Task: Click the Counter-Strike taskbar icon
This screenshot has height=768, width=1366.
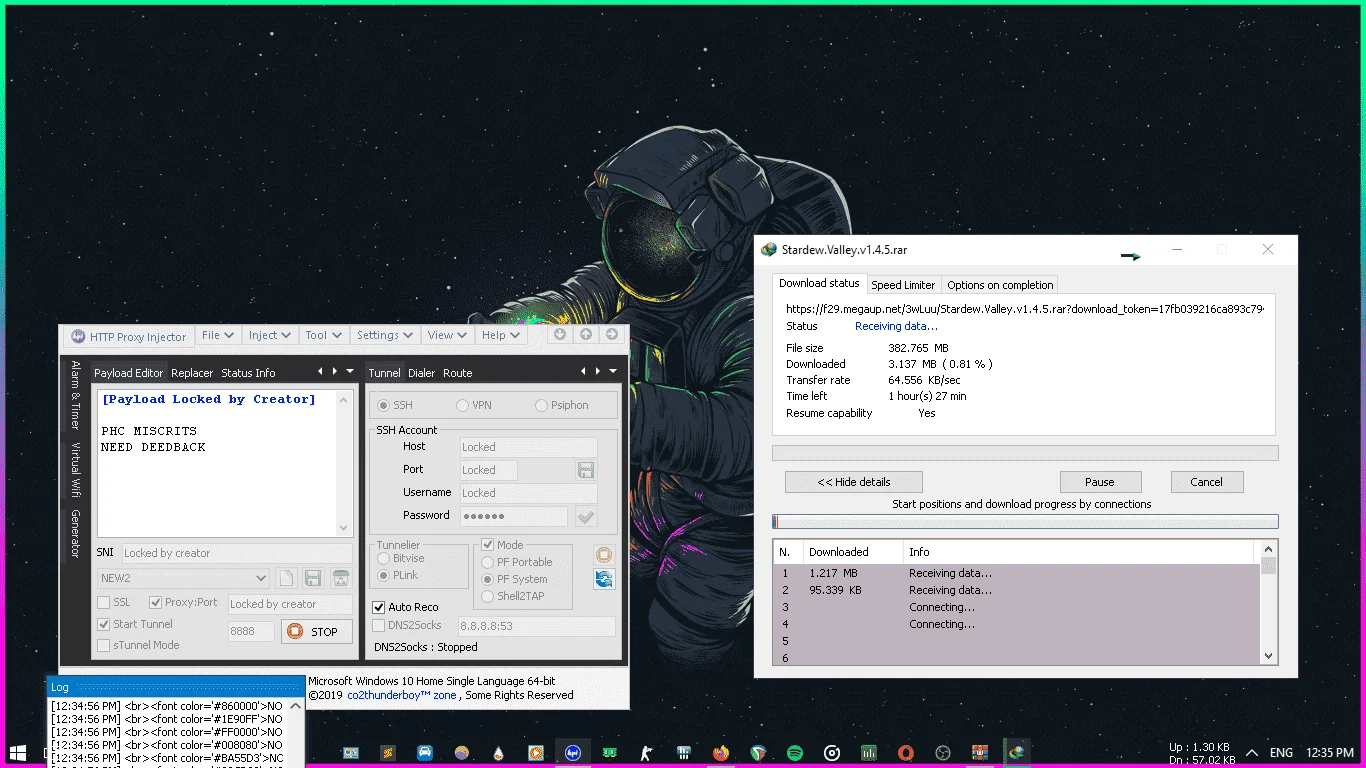Action: point(647,752)
